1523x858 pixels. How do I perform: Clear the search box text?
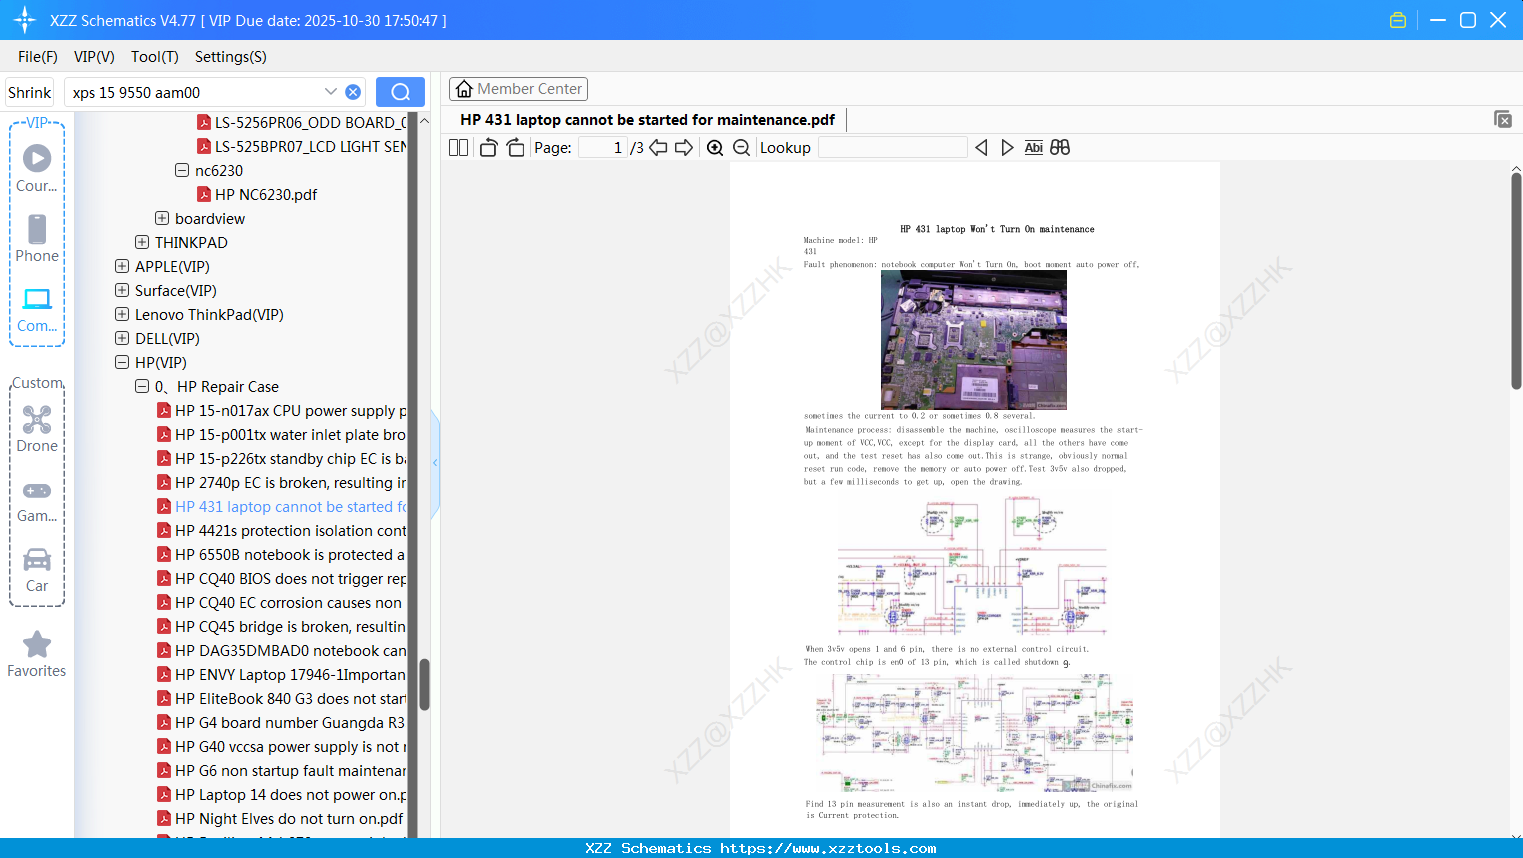(x=353, y=92)
